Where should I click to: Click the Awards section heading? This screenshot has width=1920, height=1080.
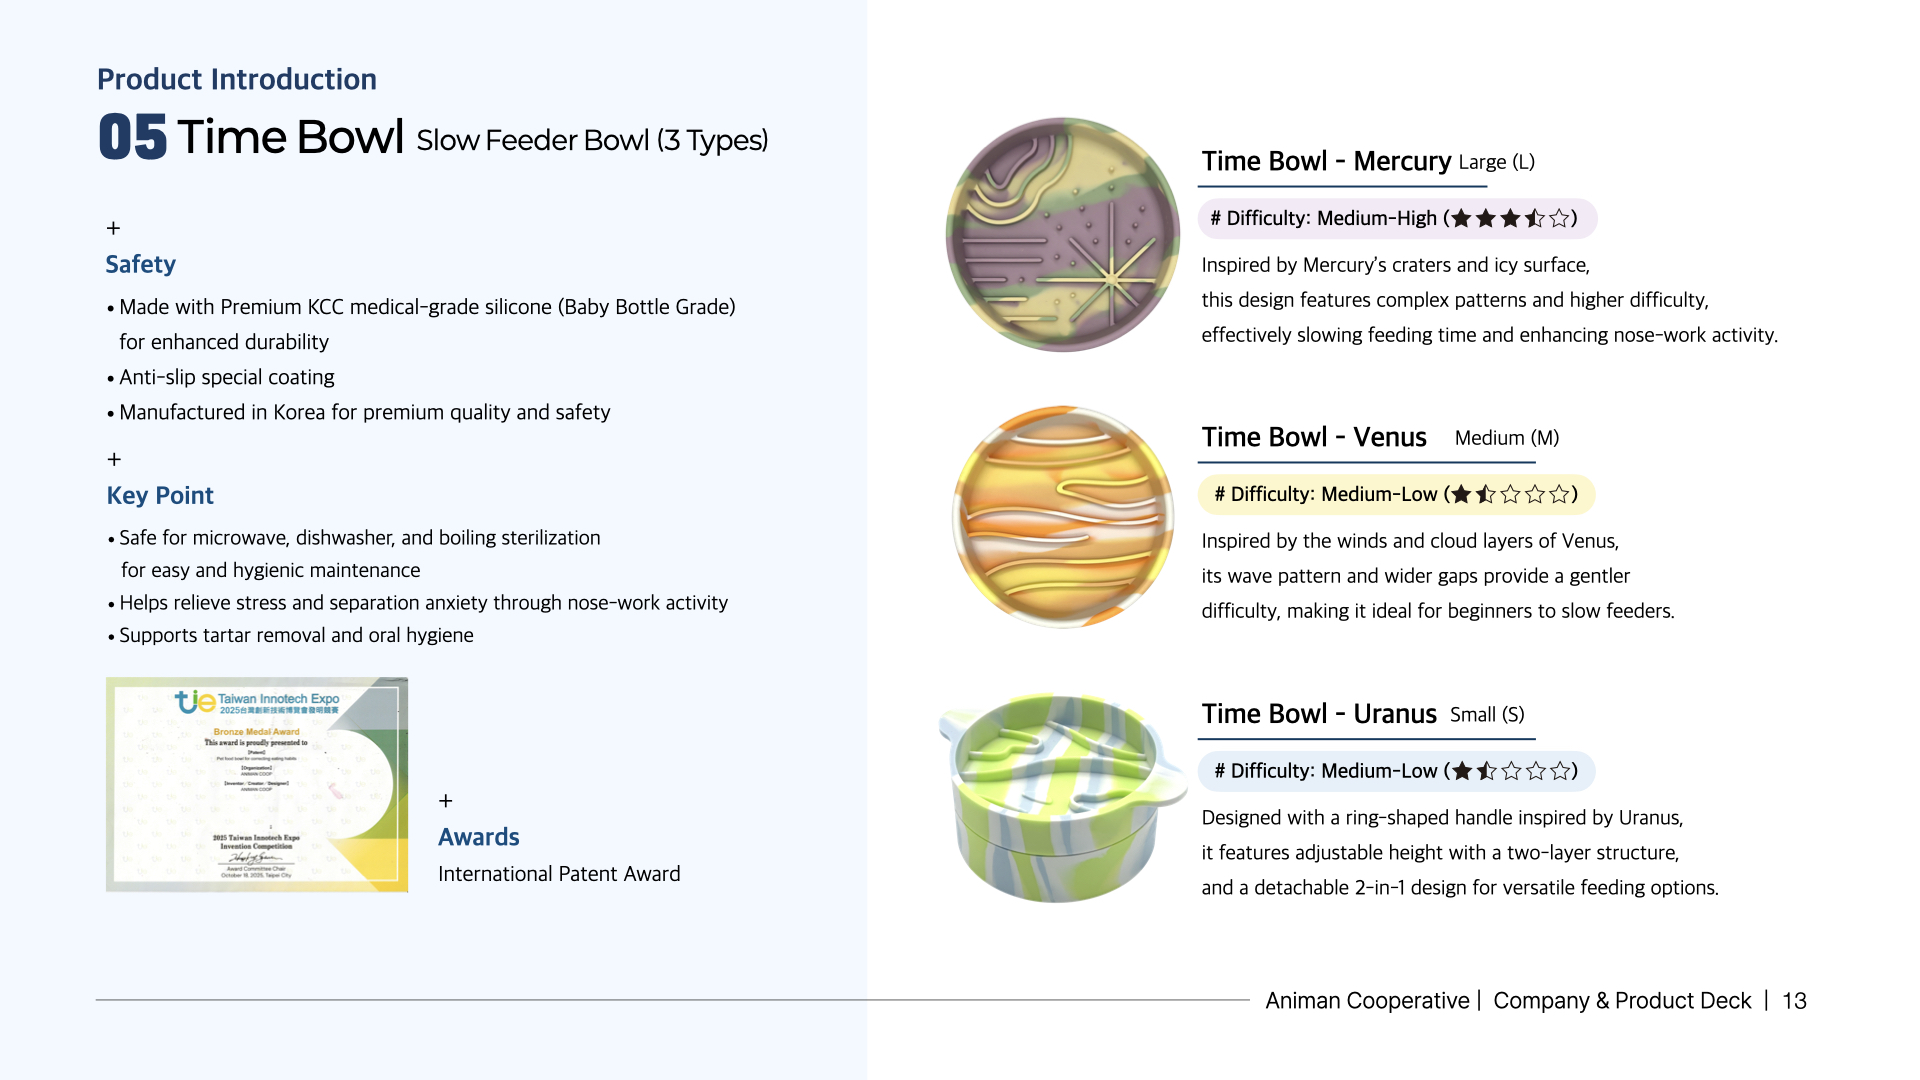pyautogui.click(x=478, y=837)
